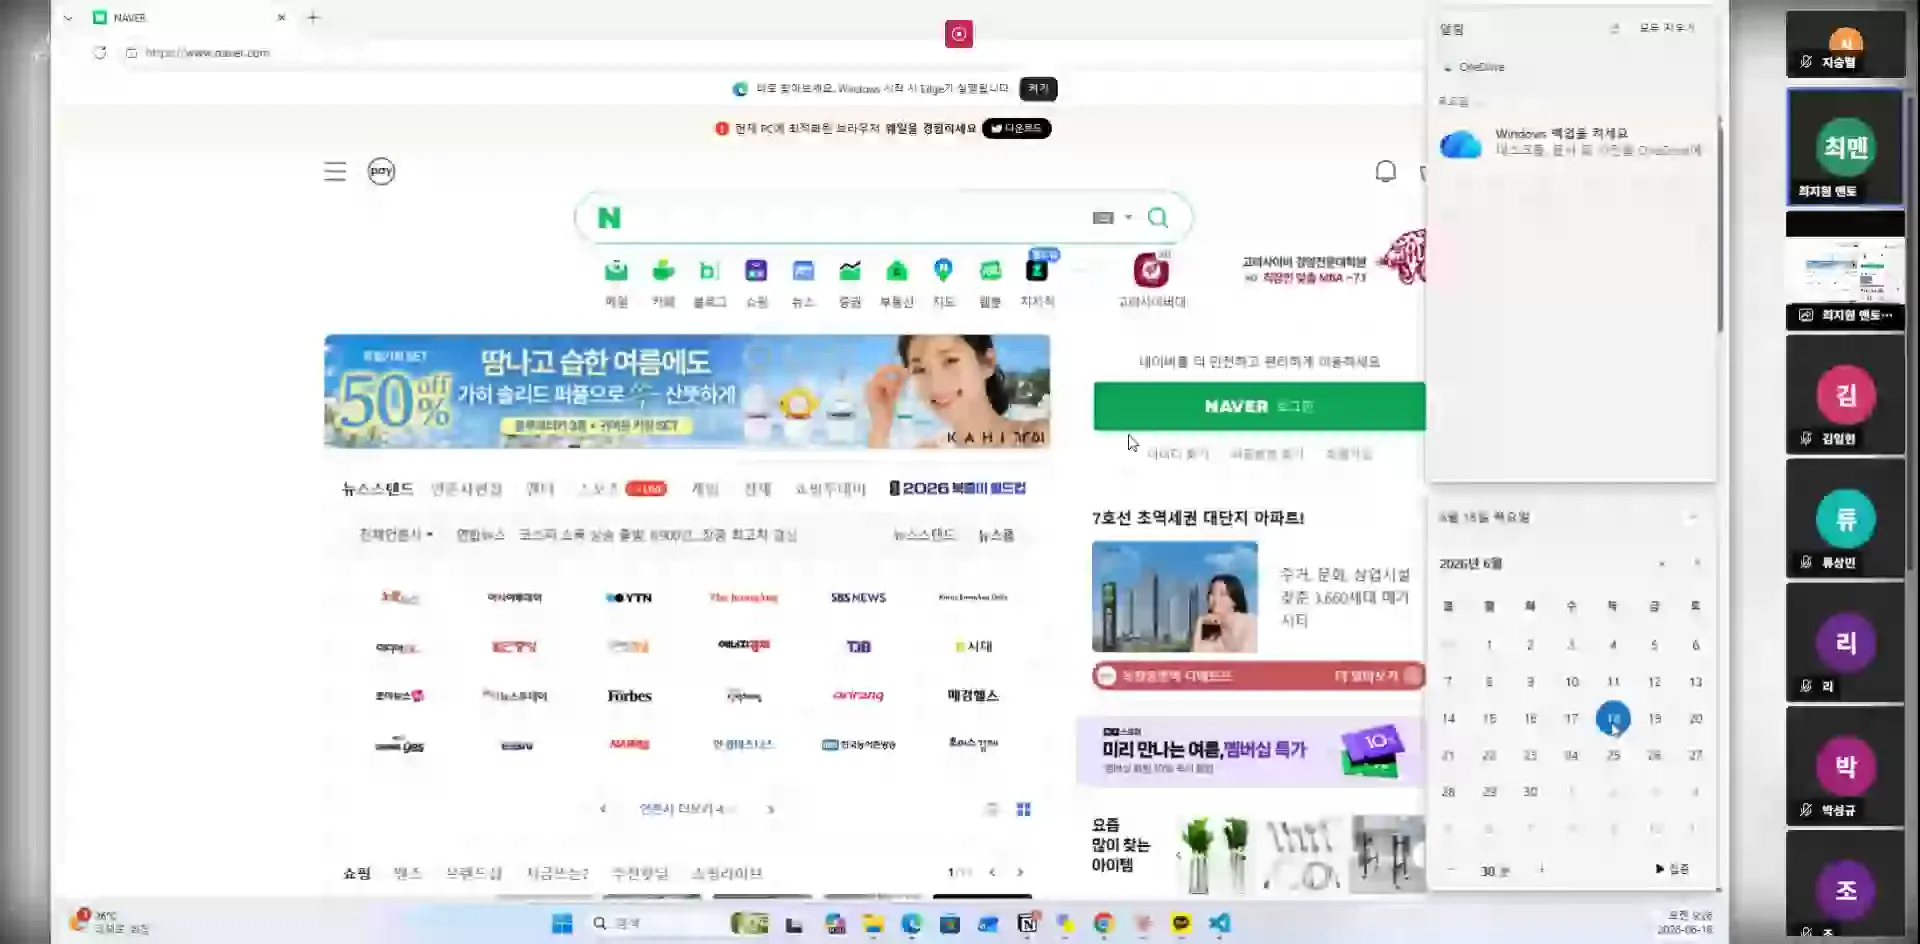The image size is (1920, 944).
Task: Open Naver Map shortcut icon
Action: point(943,271)
